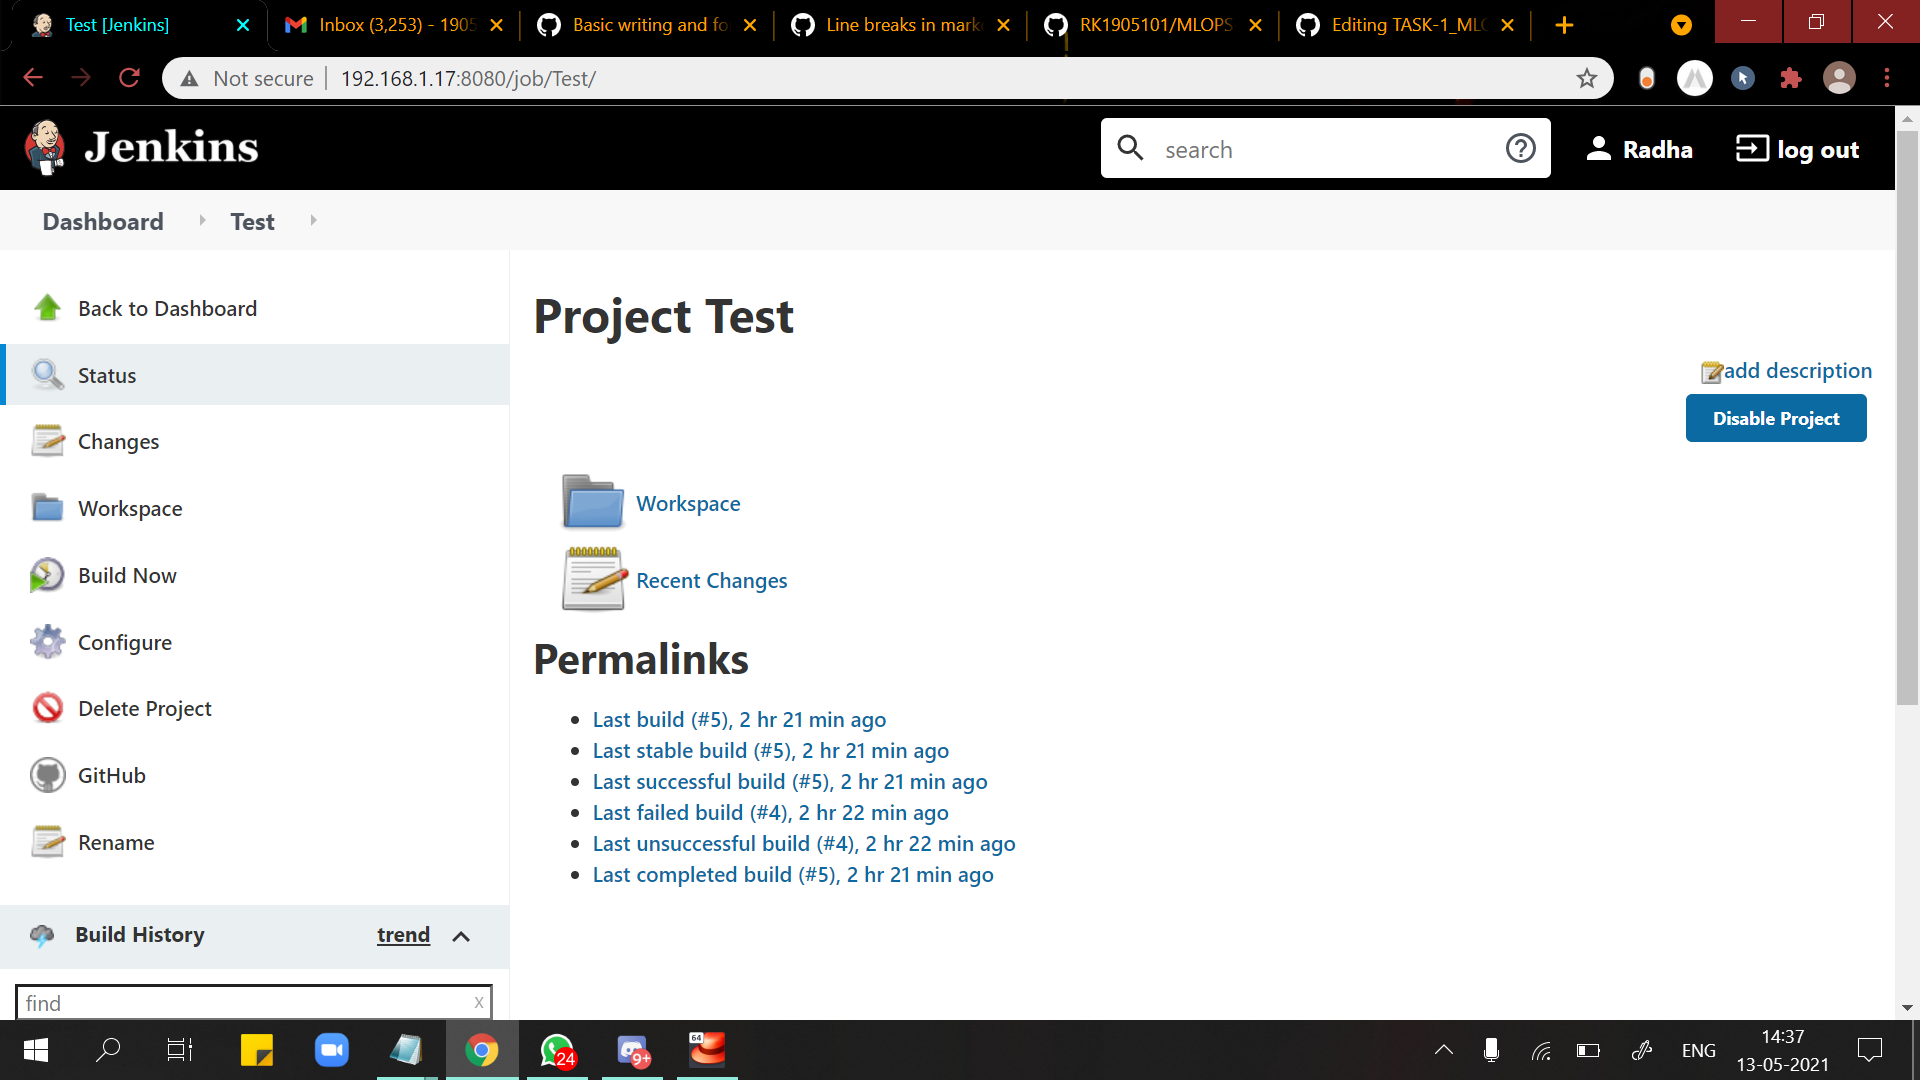Viewport: 1920px width, 1080px height.
Task: Open Radha user profile link
Action: (x=1640, y=149)
